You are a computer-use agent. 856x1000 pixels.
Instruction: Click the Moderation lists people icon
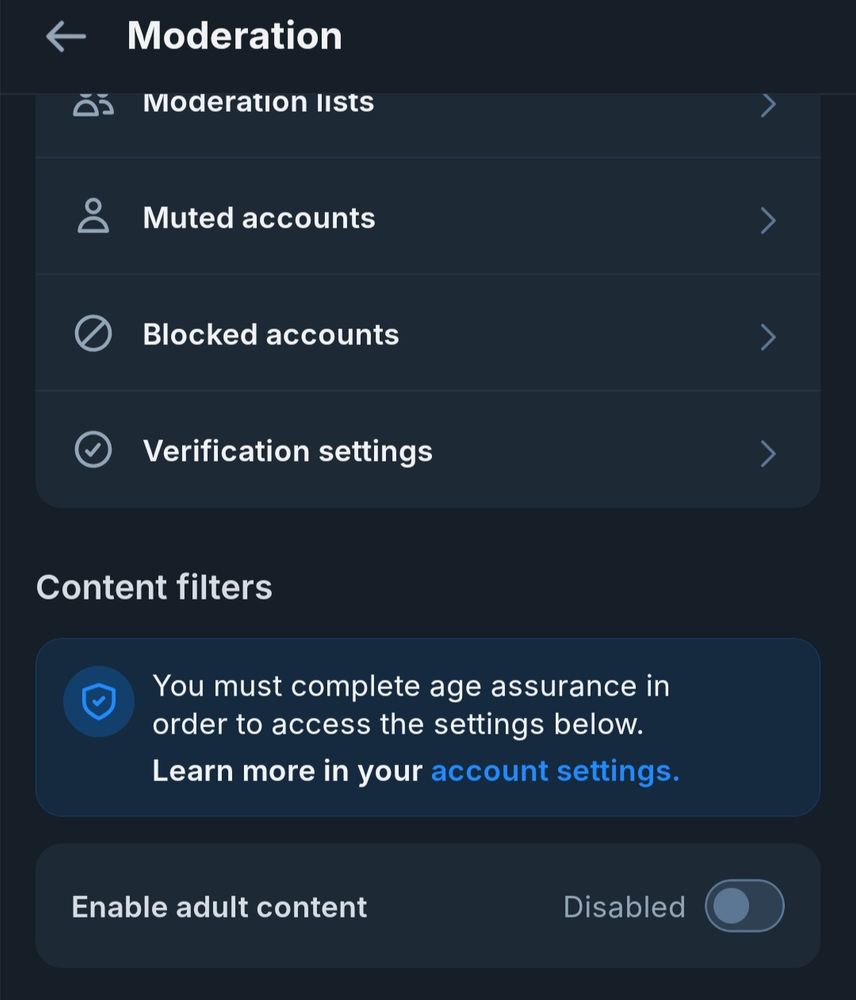93,104
